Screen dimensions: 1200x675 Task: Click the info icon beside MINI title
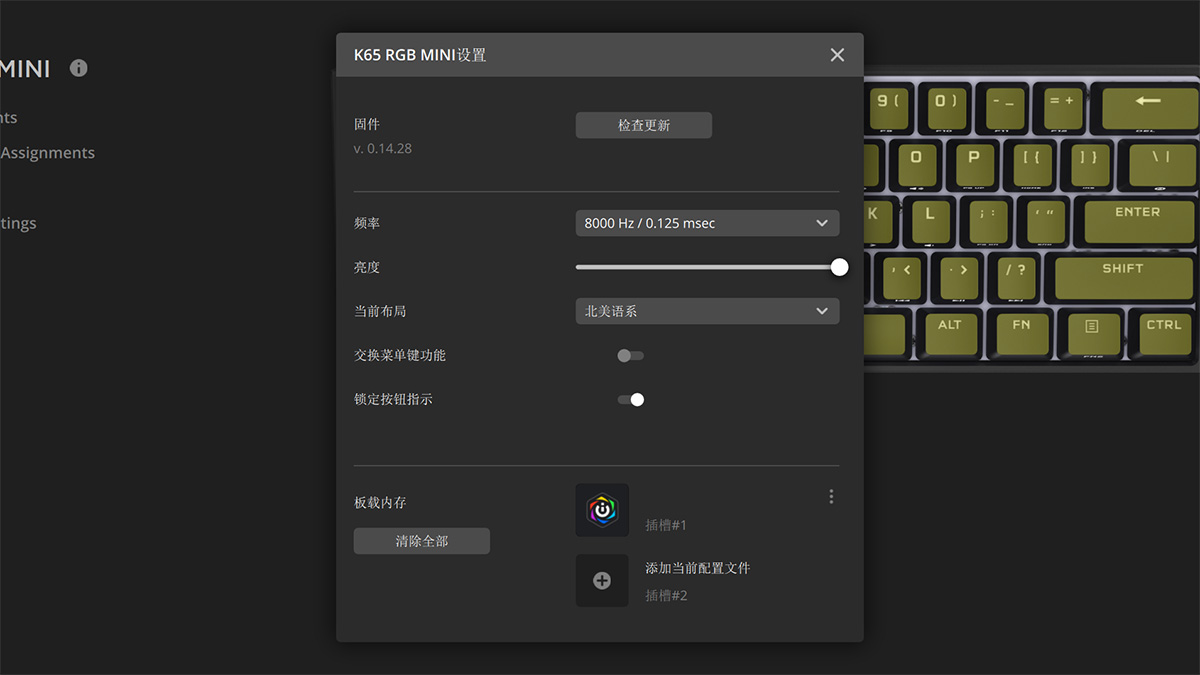tap(79, 68)
